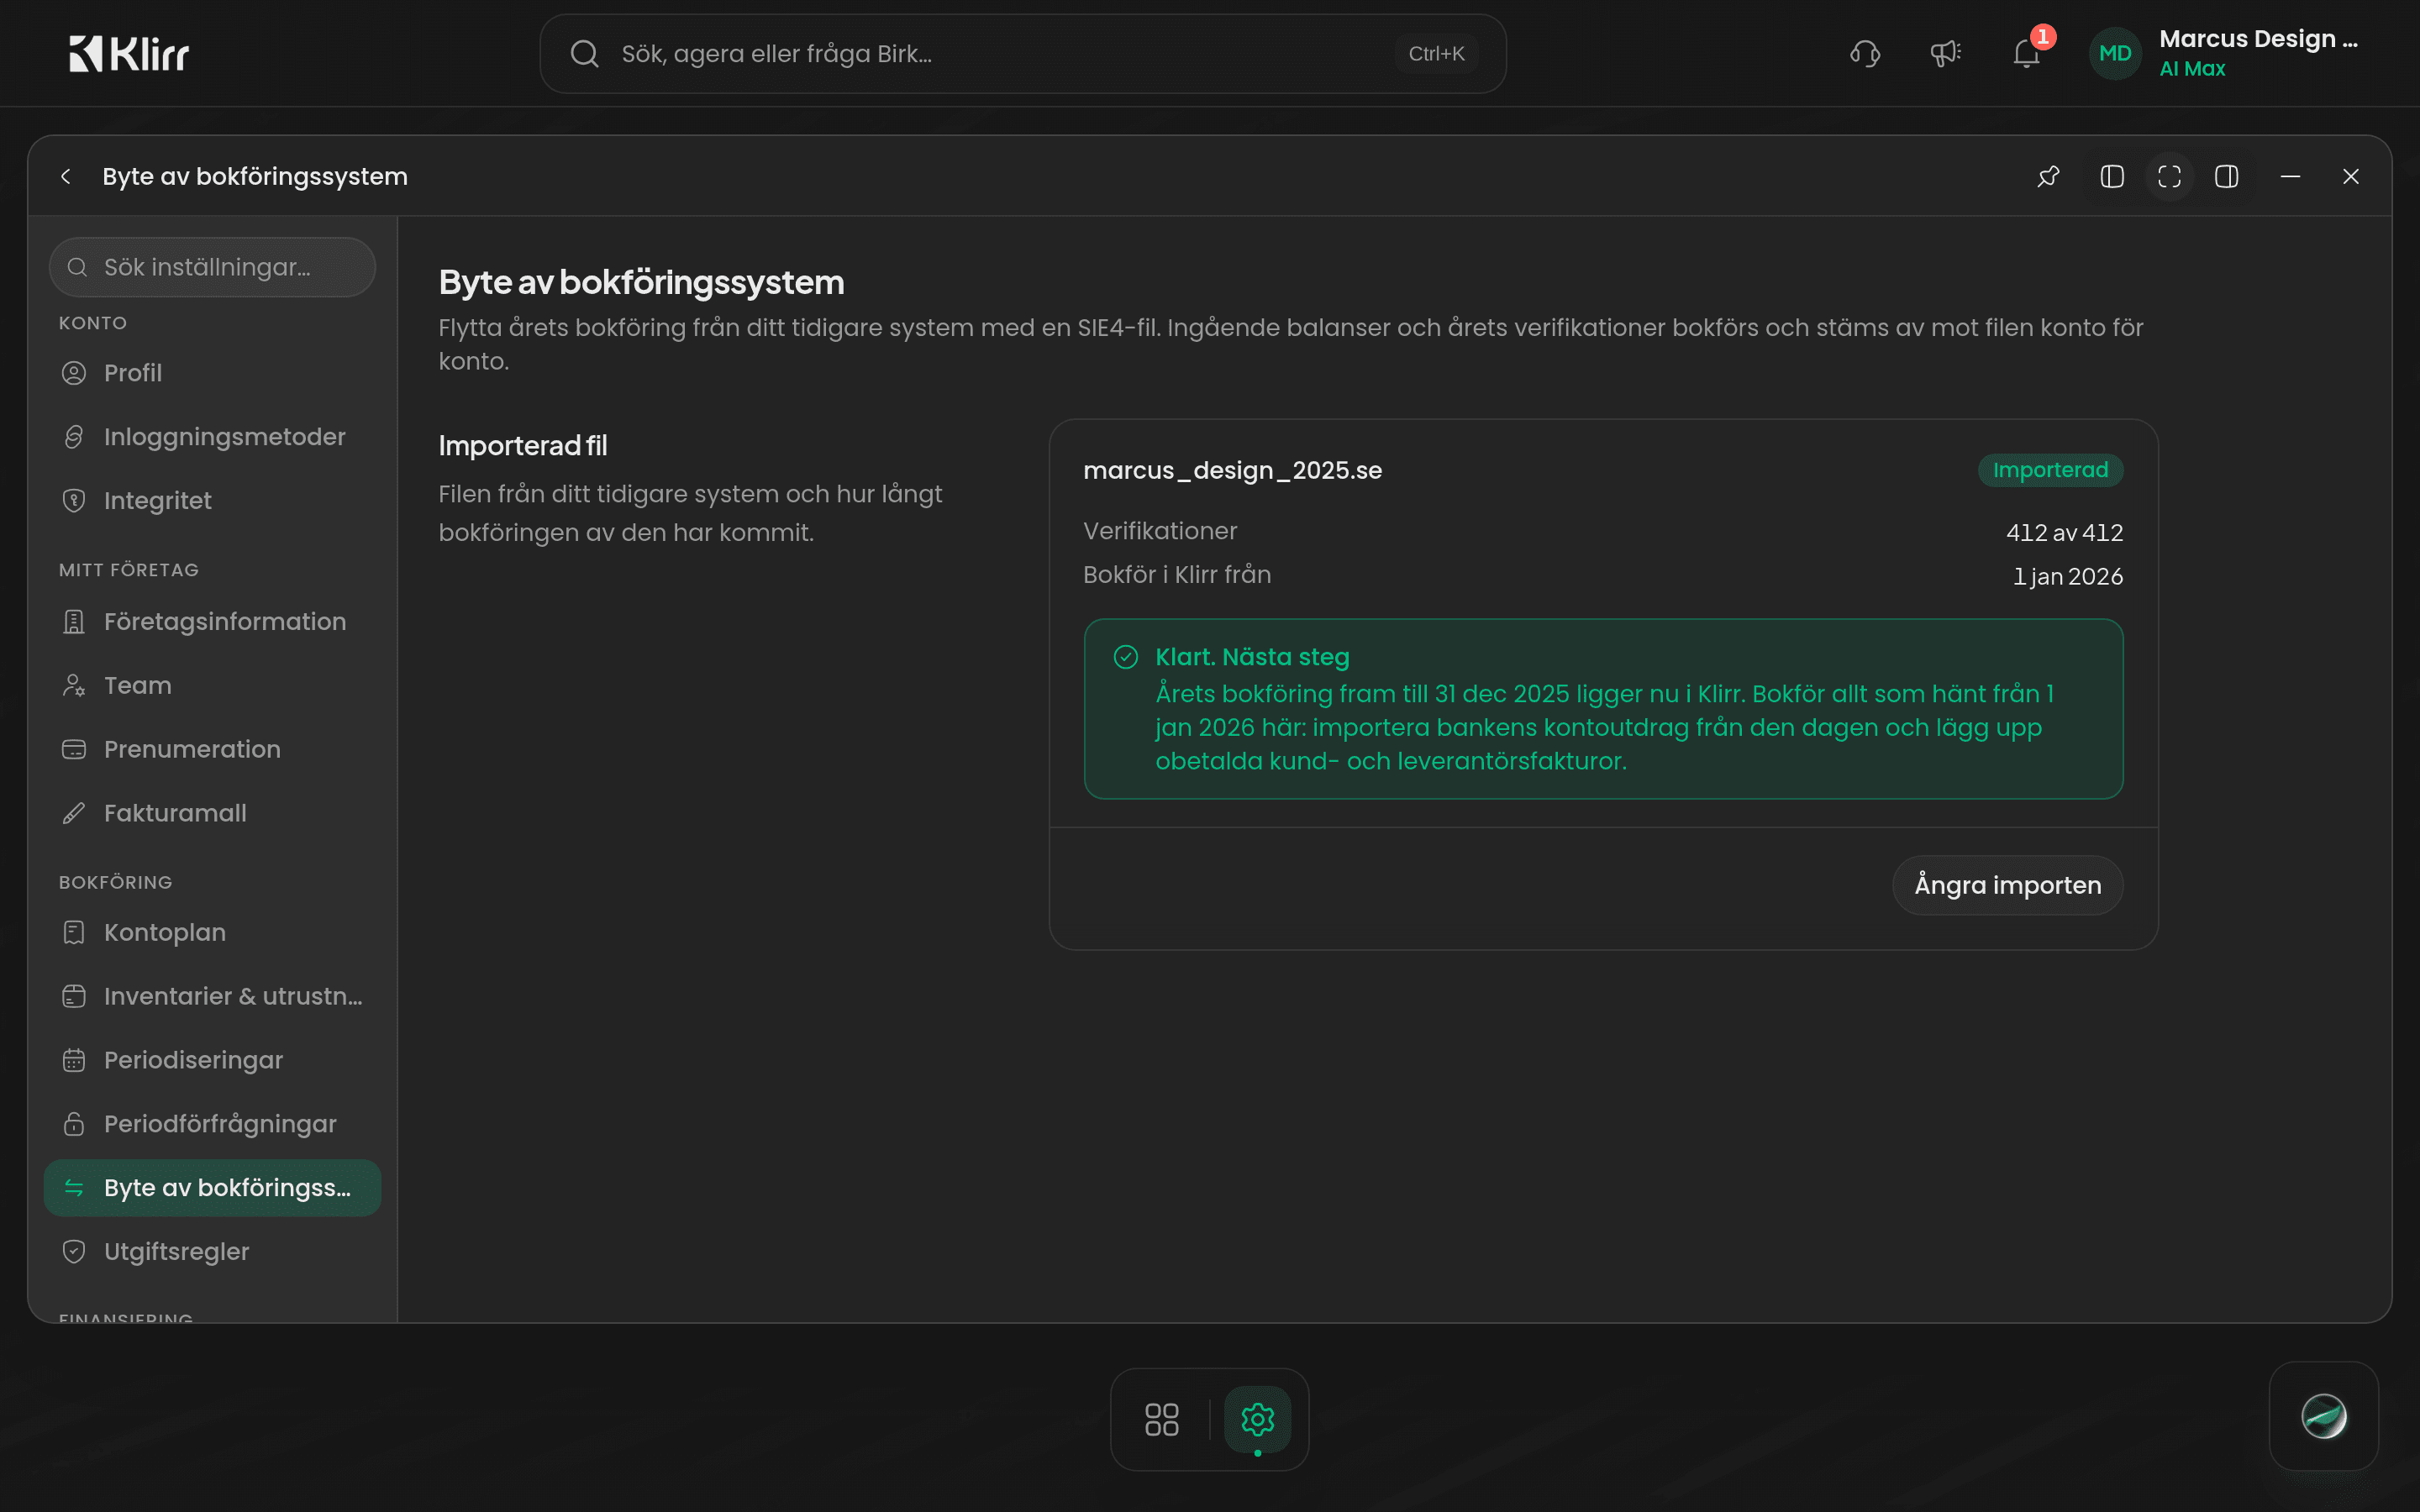The height and width of the screenshot is (1512, 2420).
Task: Click the settings gear in dock
Action: click(1257, 1419)
